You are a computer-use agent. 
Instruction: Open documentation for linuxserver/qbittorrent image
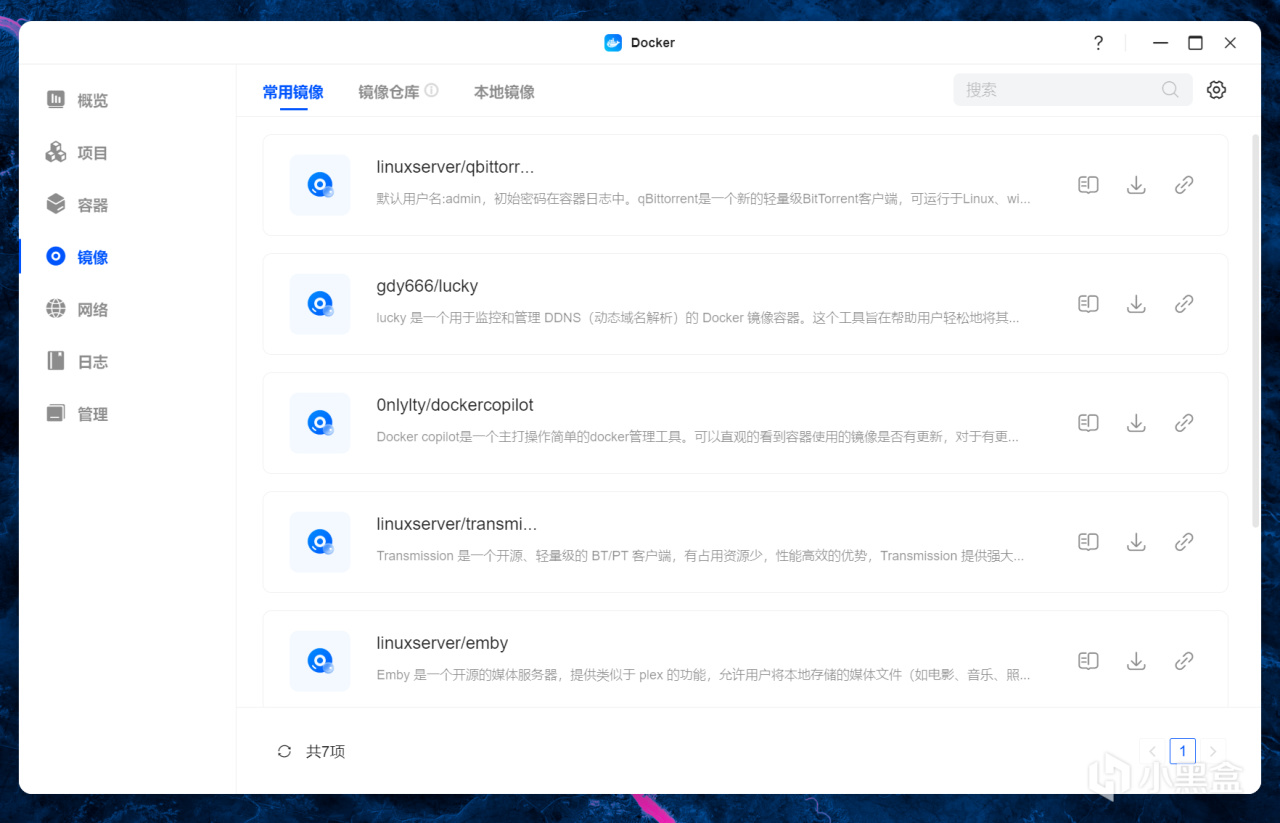pos(1088,185)
